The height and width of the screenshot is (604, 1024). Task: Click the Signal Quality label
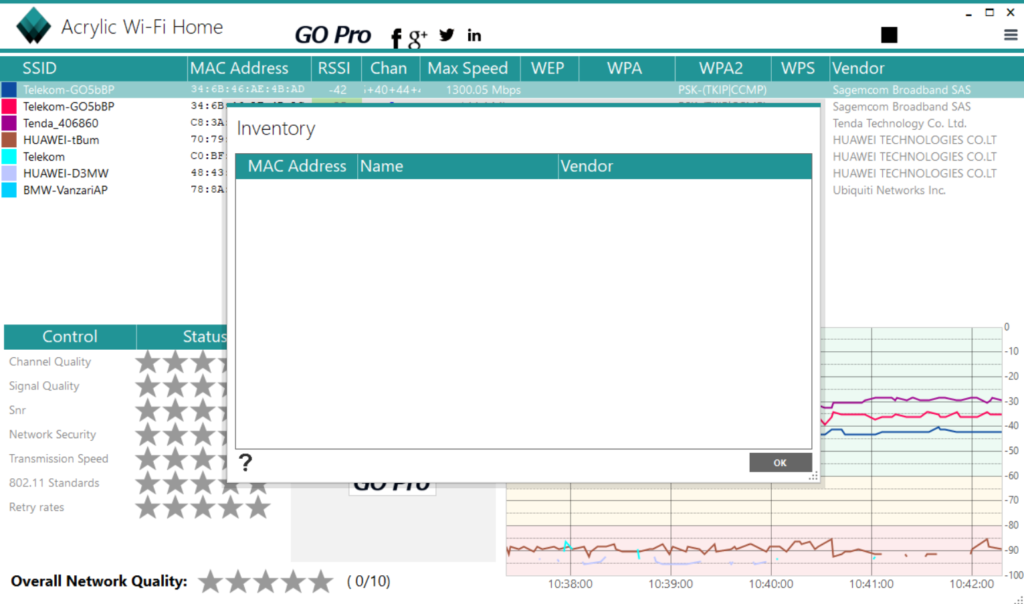(x=44, y=386)
